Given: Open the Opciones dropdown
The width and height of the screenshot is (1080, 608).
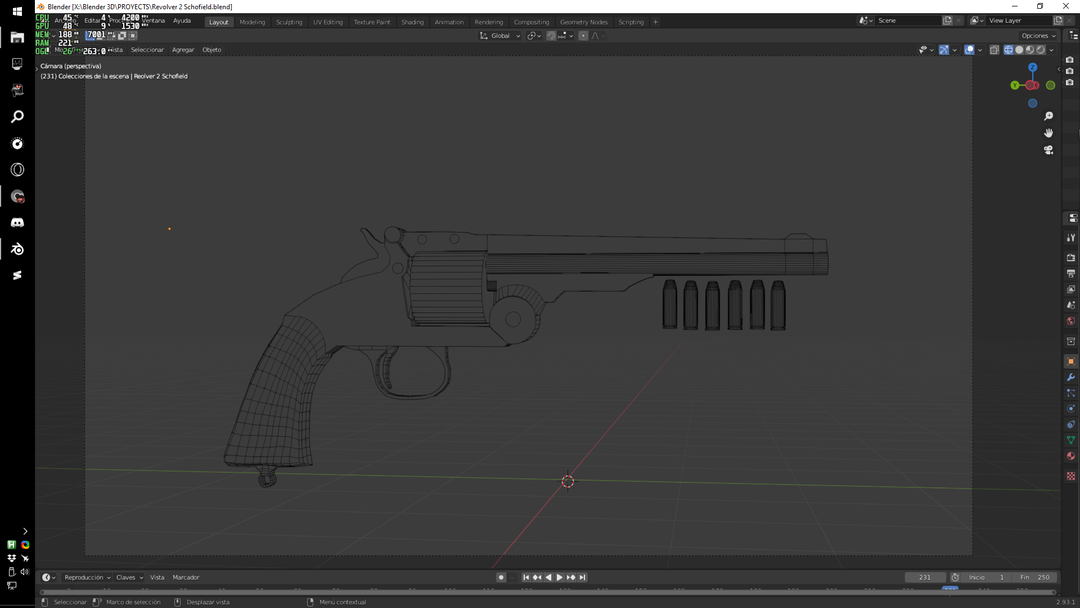Looking at the screenshot, I should tap(1037, 35).
